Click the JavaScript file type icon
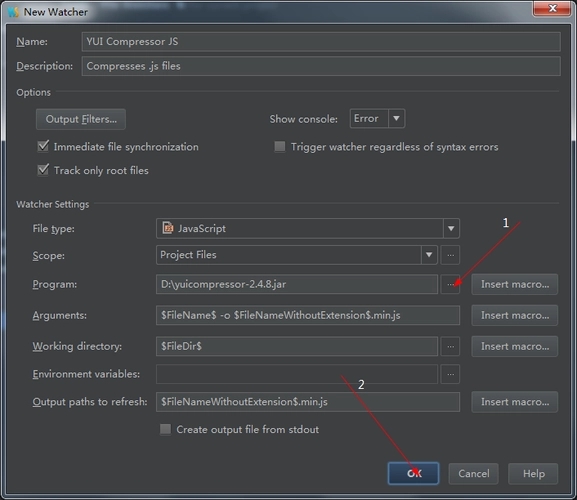 click(x=168, y=228)
